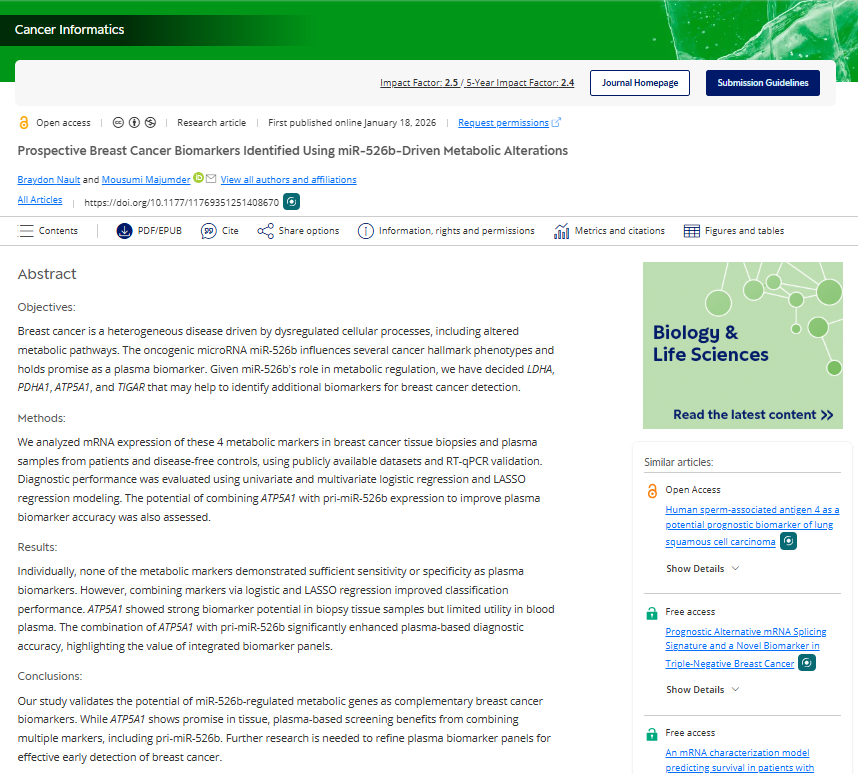Image resolution: width=858 pixels, height=774 pixels.
Task: Open Share options icon
Action: tap(265, 231)
